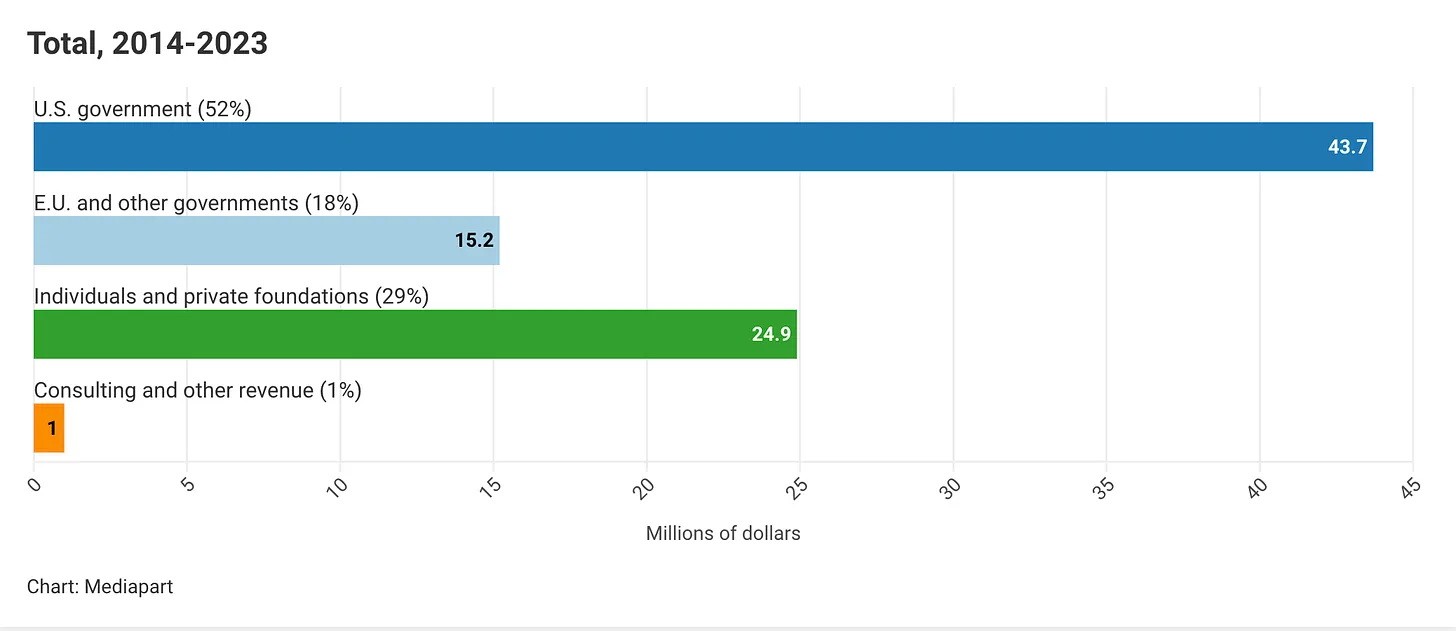Click the E.U. and other governments (18%) label
The height and width of the screenshot is (631, 1456).
[x=196, y=203]
